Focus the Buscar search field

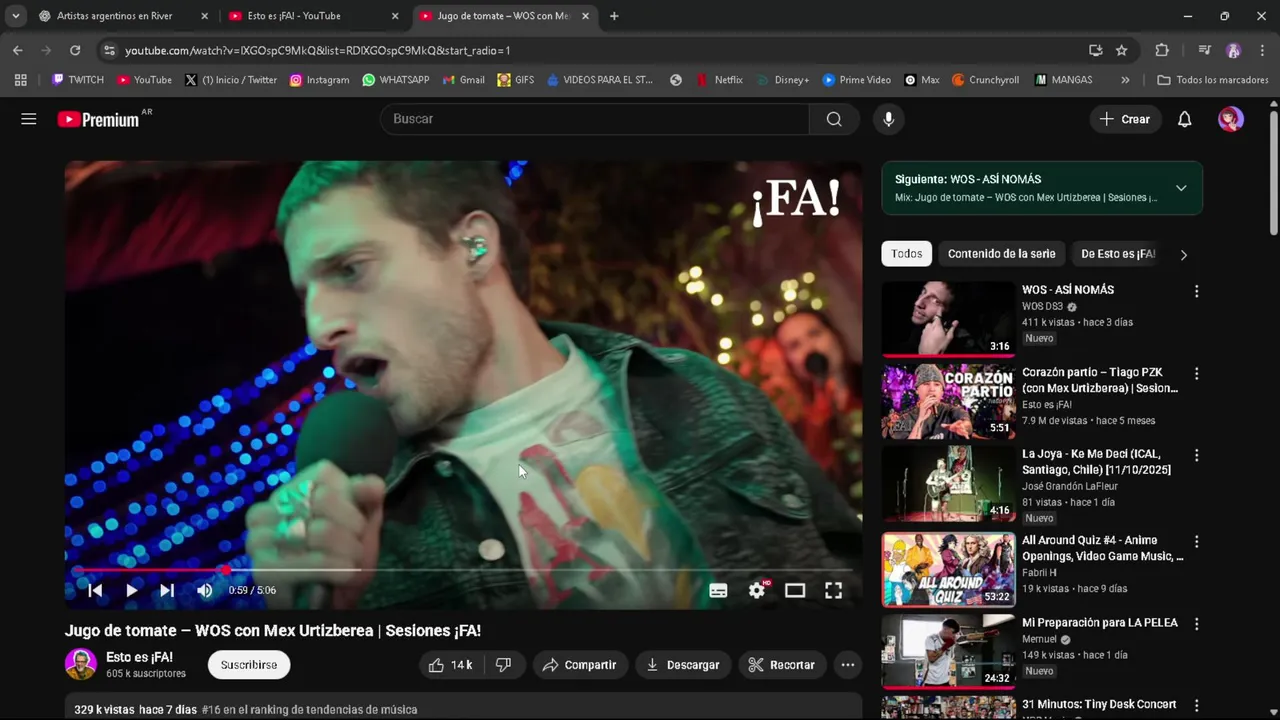(x=594, y=119)
